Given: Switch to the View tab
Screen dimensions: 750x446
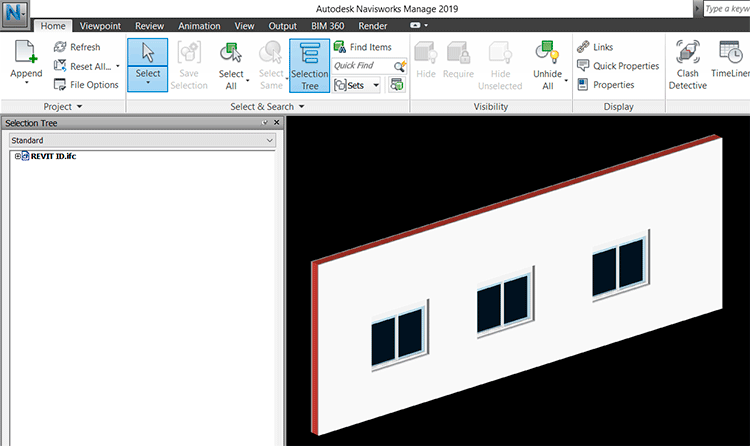Looking at the screenshot, I should pyautogui.click(x=244, y=26).
